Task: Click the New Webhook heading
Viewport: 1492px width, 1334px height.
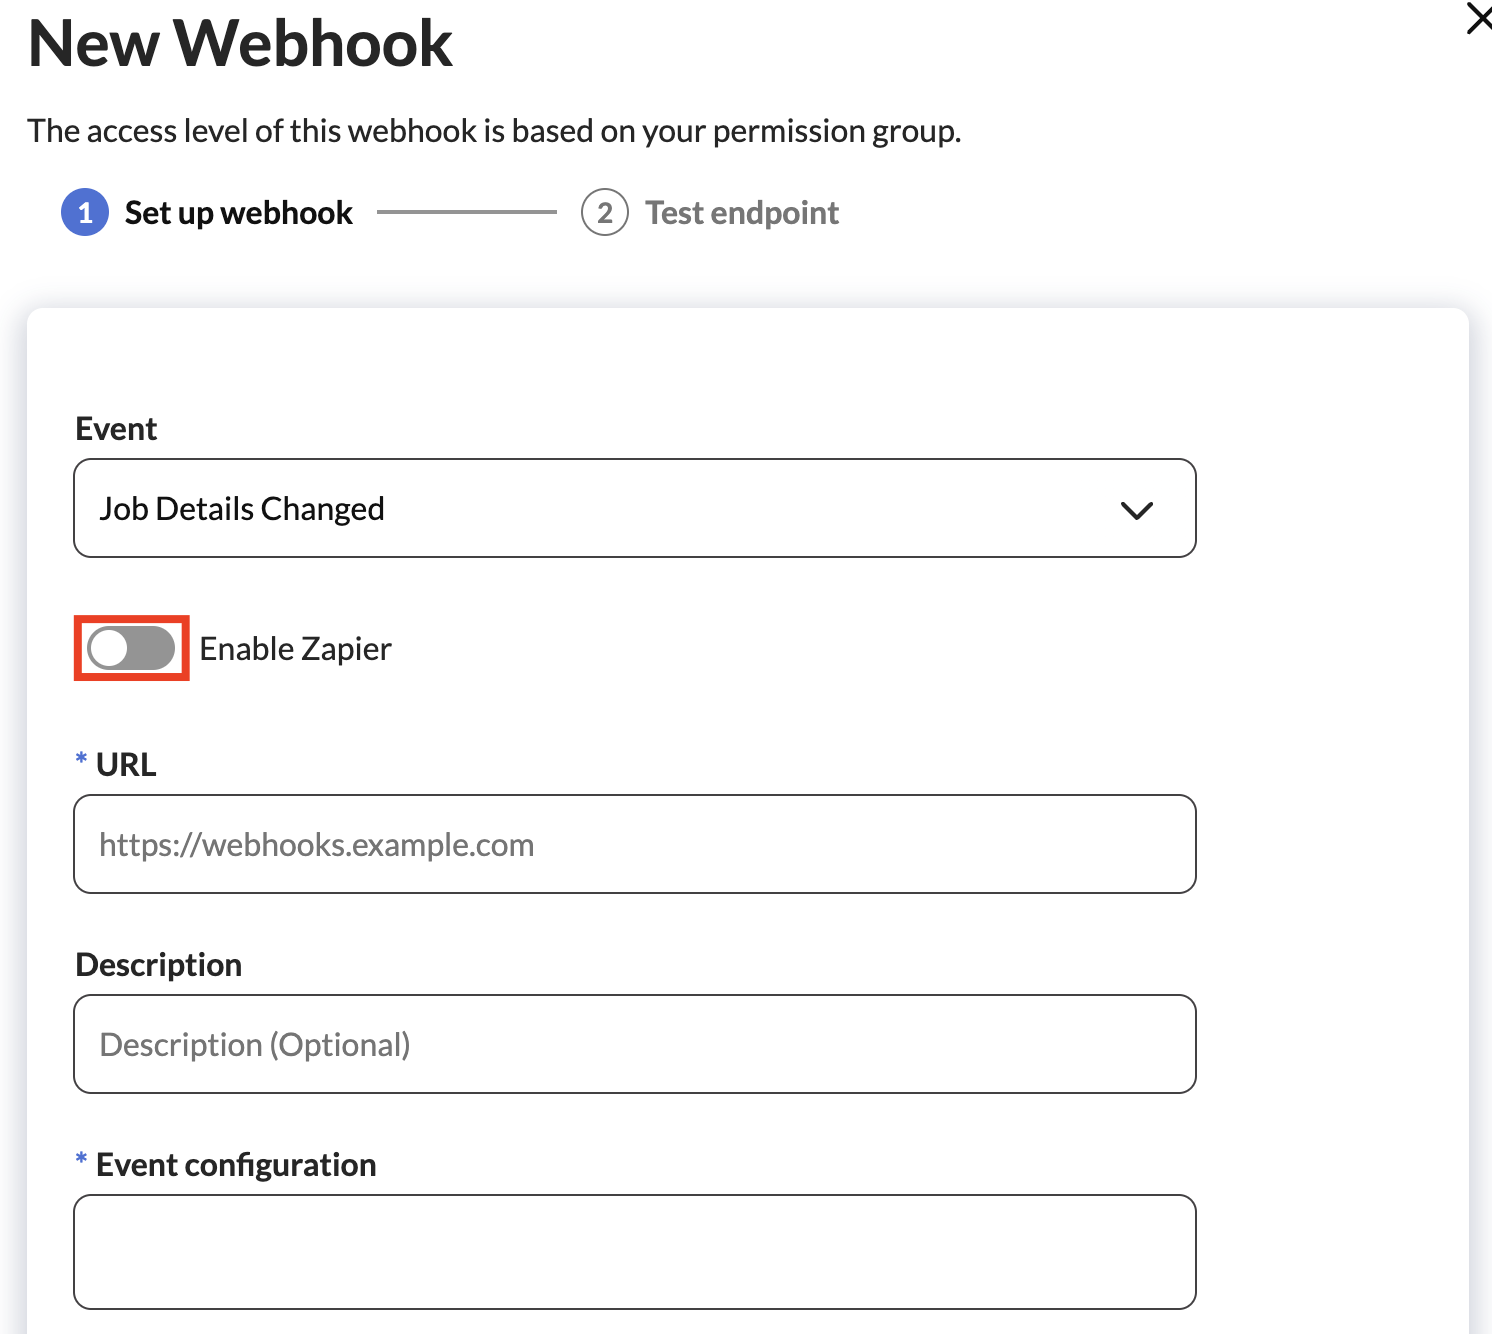Action: coord(240,44)
